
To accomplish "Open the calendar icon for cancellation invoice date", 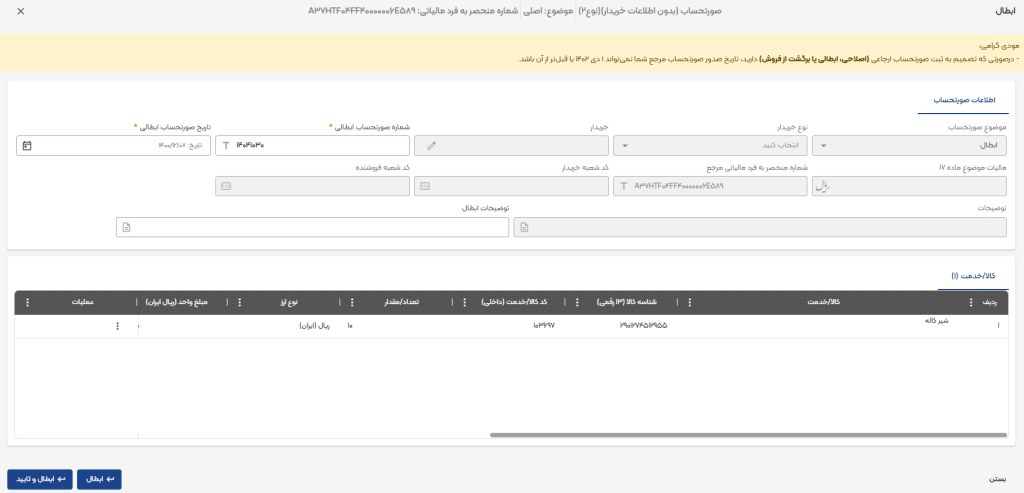I will (27, 146).
